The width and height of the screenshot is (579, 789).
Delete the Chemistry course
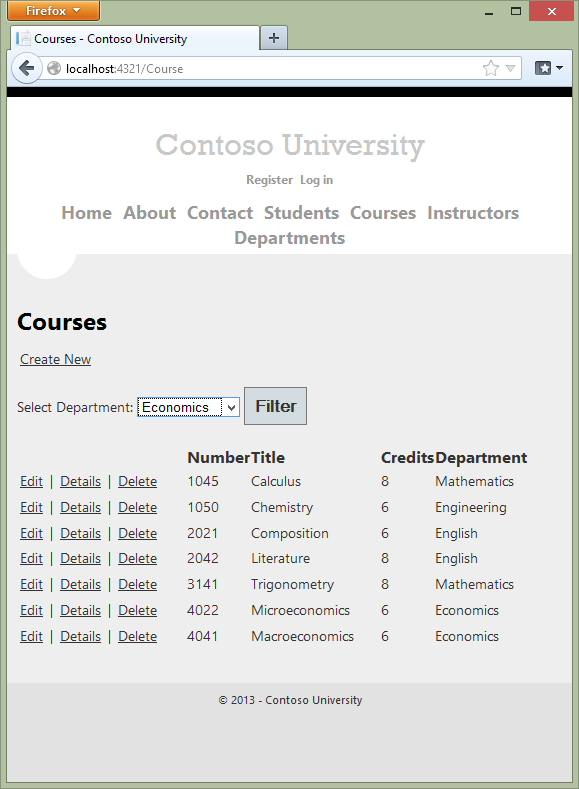coord(137,507)
